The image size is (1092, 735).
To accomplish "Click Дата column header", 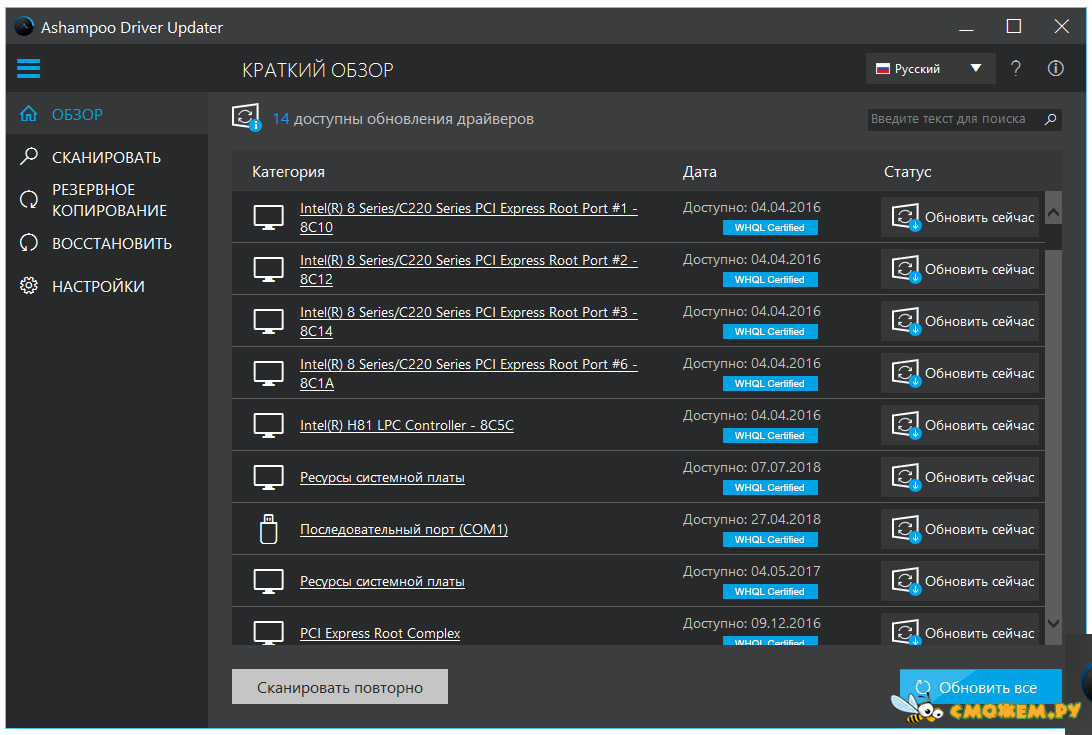I will point(699,172).
